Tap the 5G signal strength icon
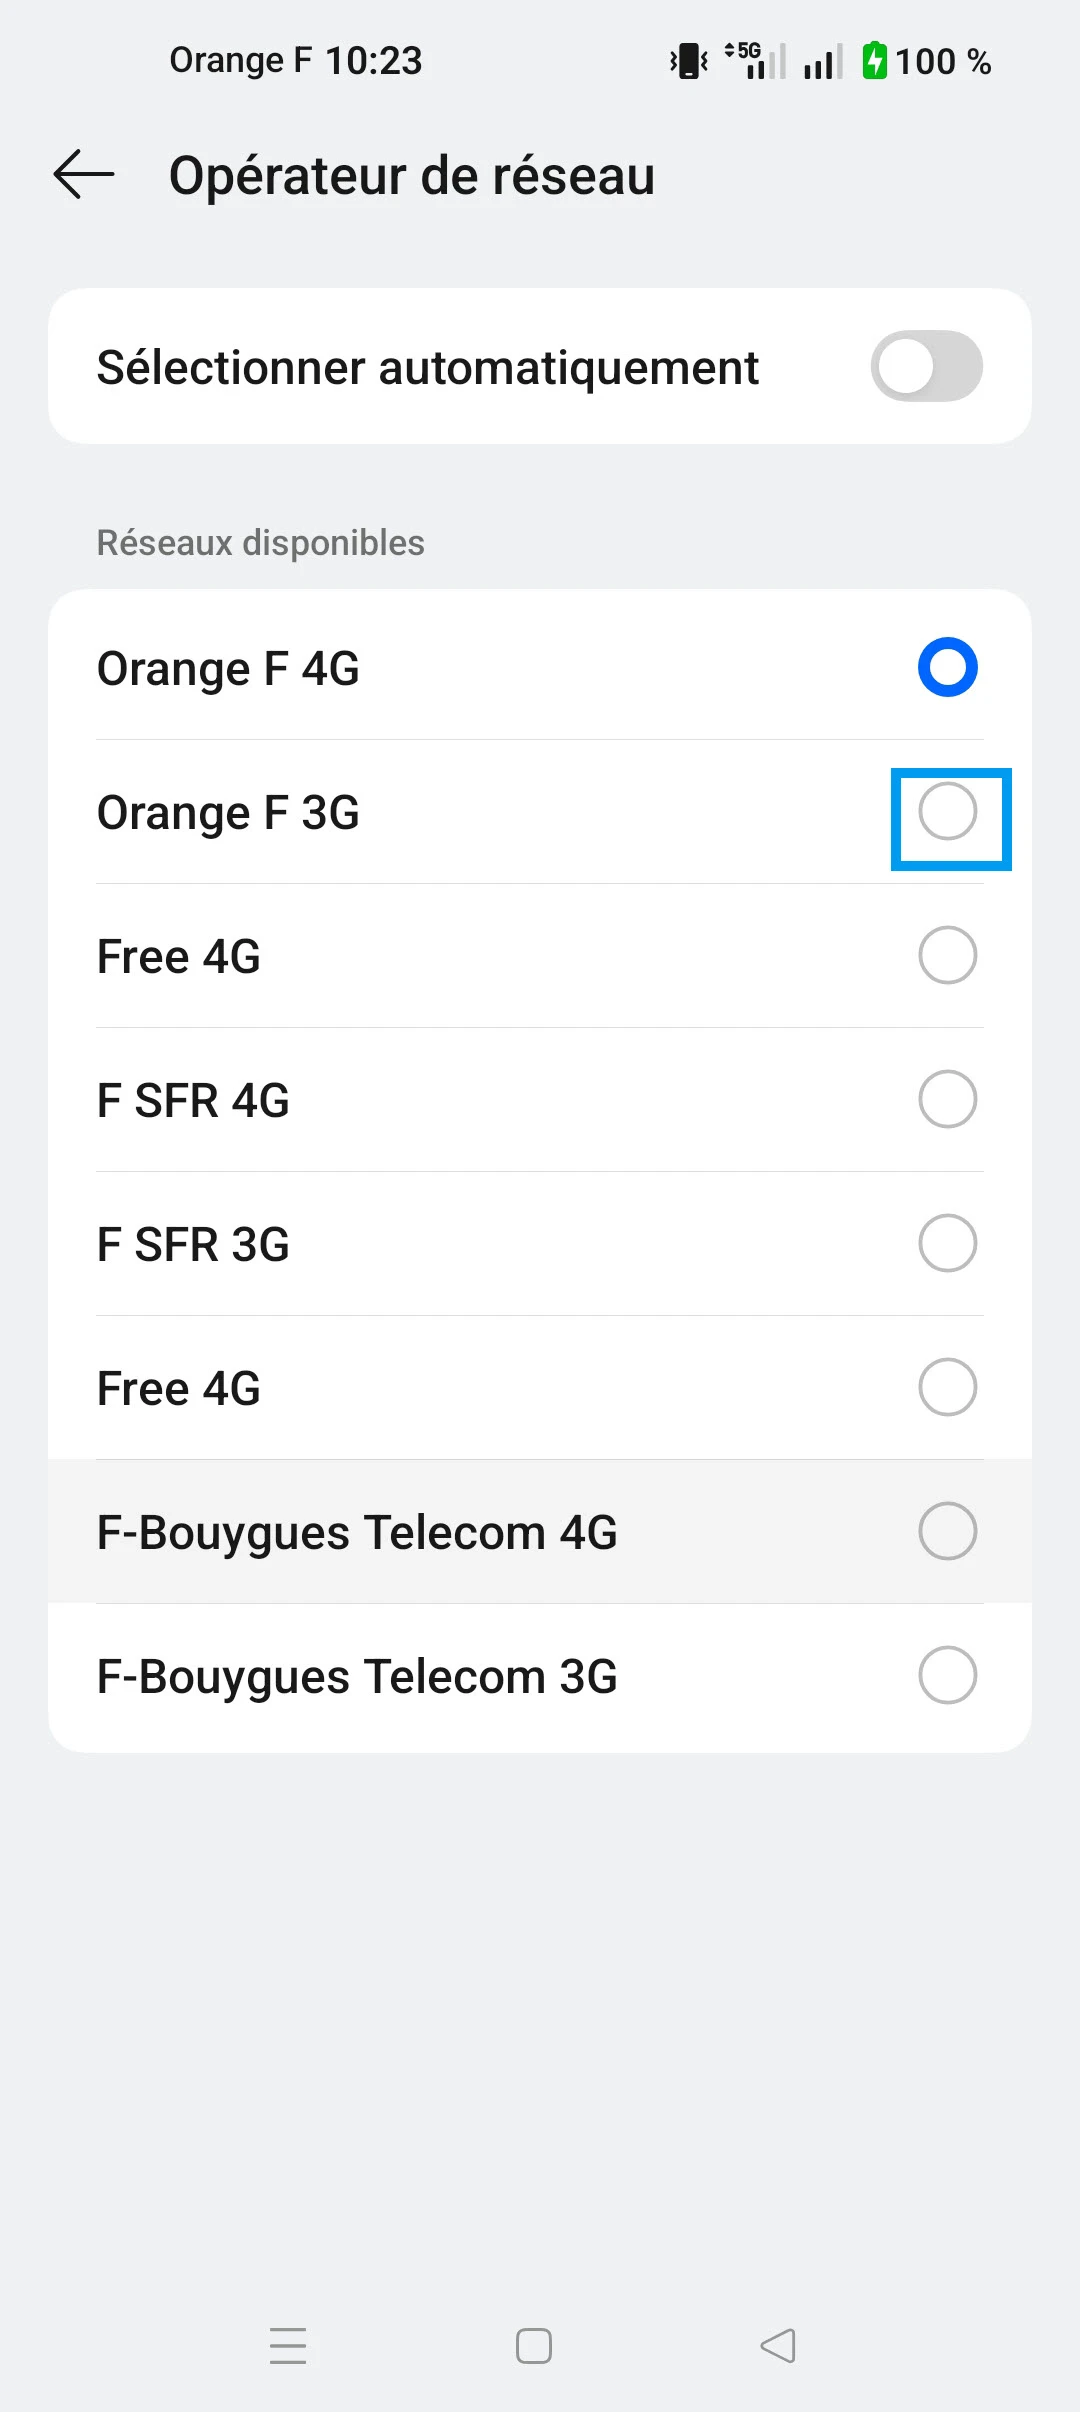 [x=757, y=61]
